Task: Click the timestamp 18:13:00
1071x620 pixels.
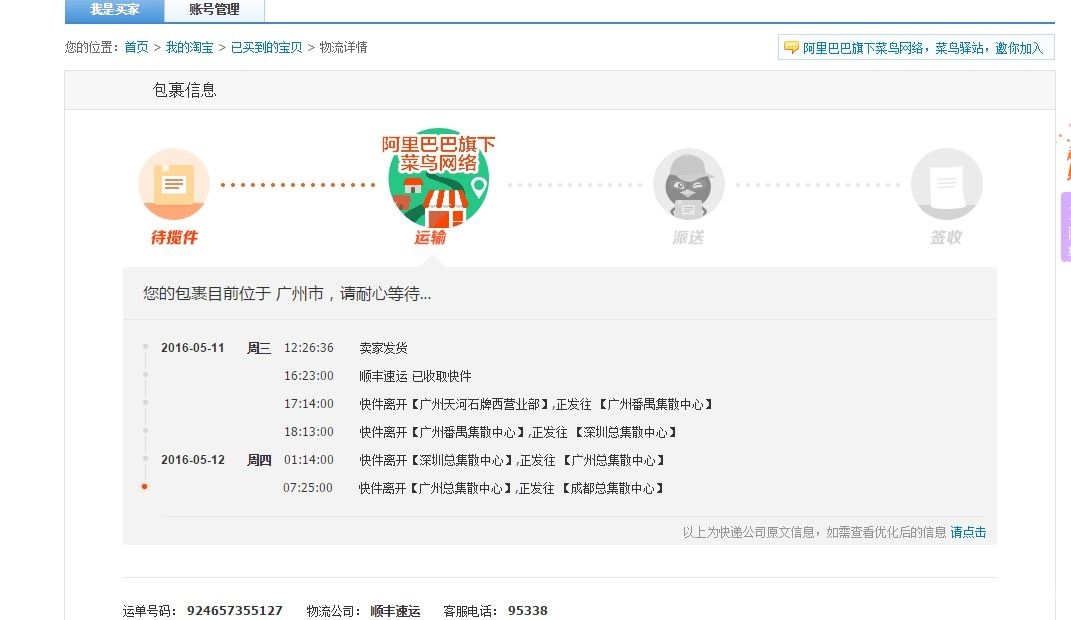Action: point(309,432)
